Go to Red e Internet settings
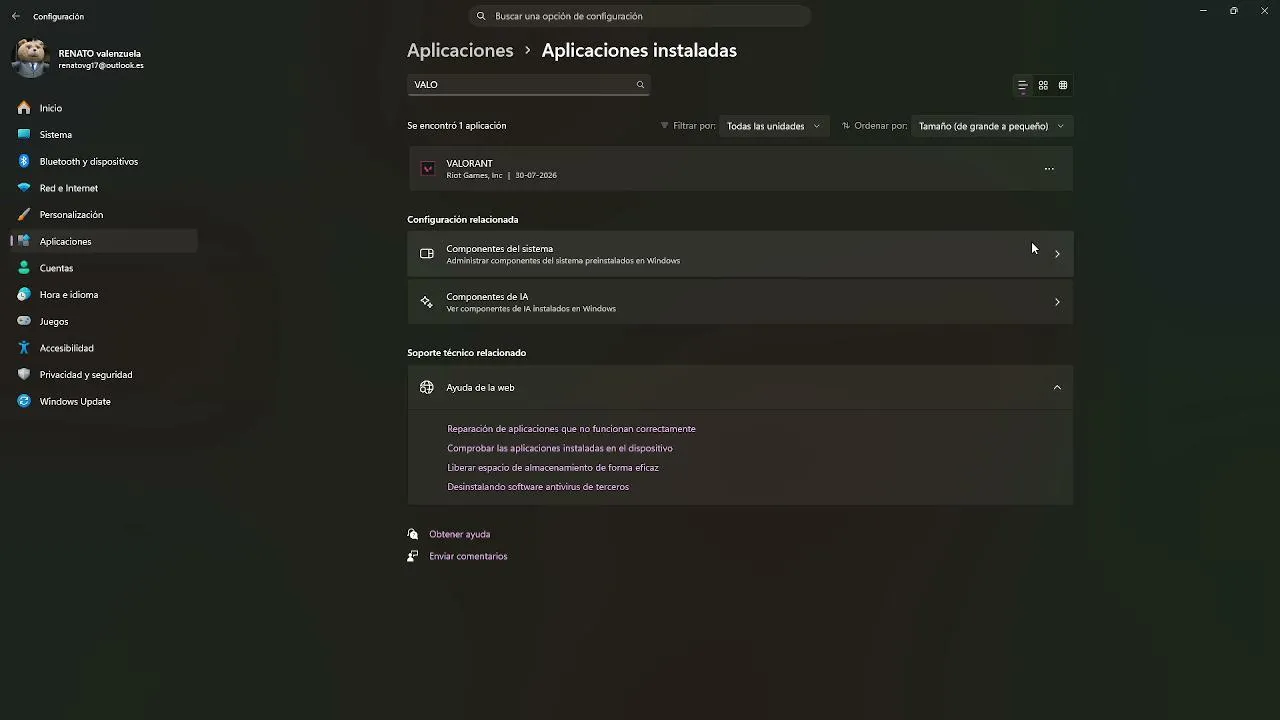Viewport: 1280px width, 720px height. pos(104,188)
